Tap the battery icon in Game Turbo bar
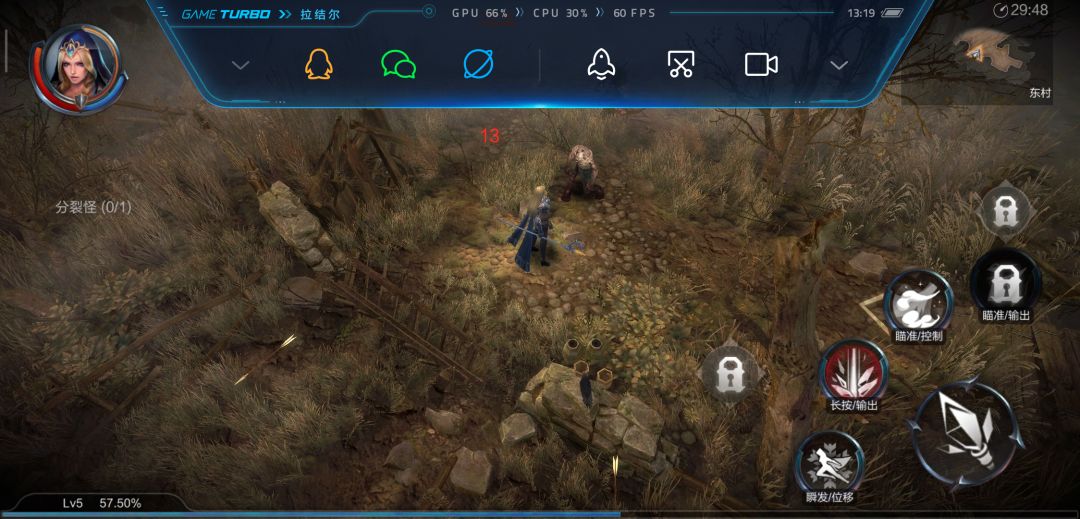The image size is (1080, 519). 891,13
